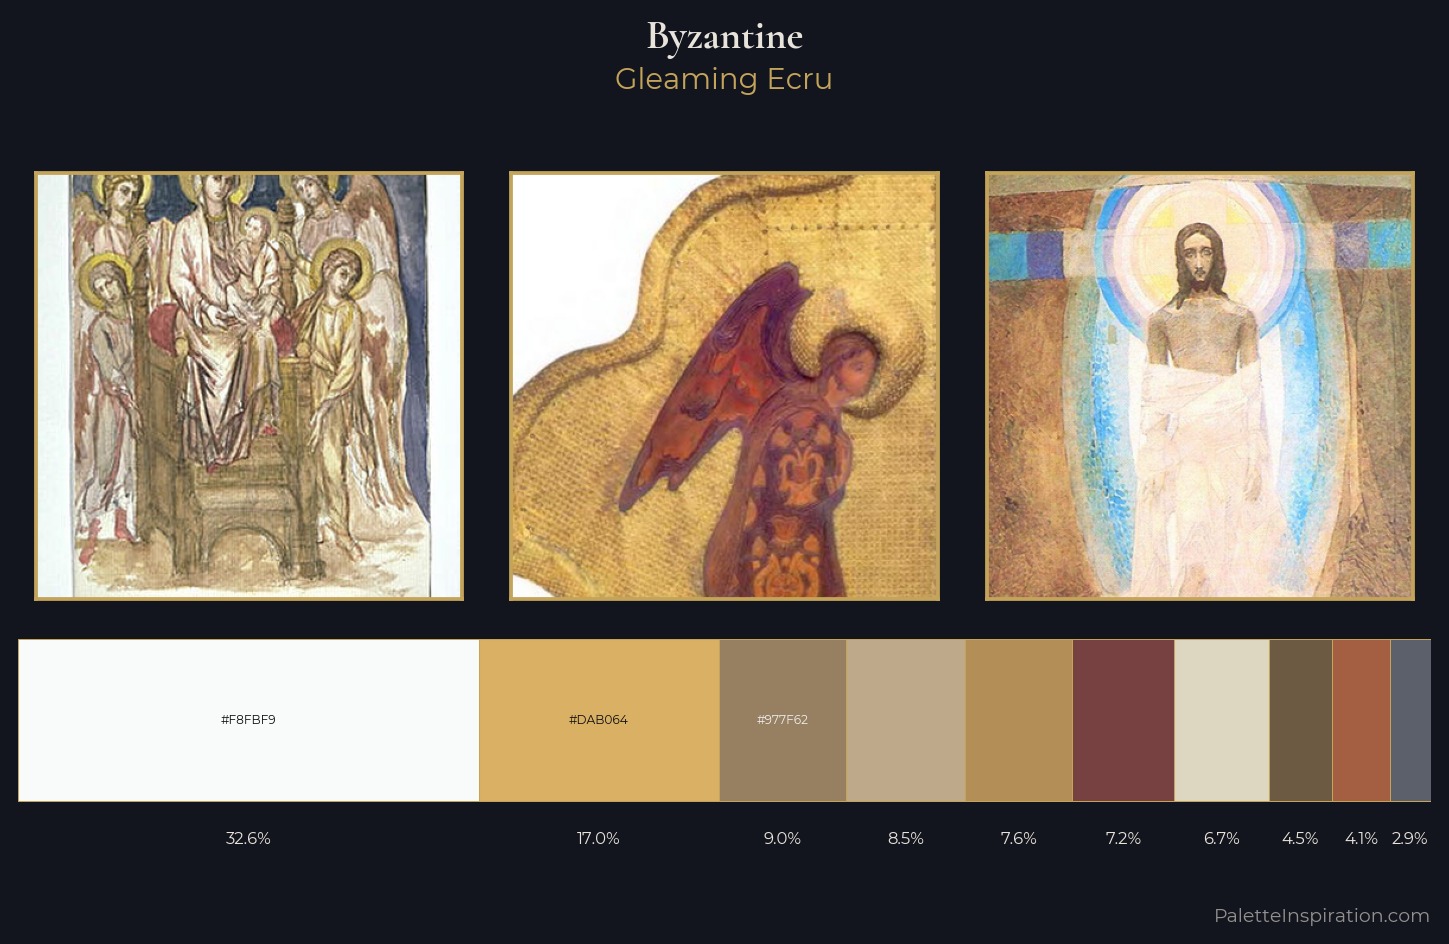1449x944 pixels.
Task: Select the light tan swatch above 8.5%
Action: point(906,720)
